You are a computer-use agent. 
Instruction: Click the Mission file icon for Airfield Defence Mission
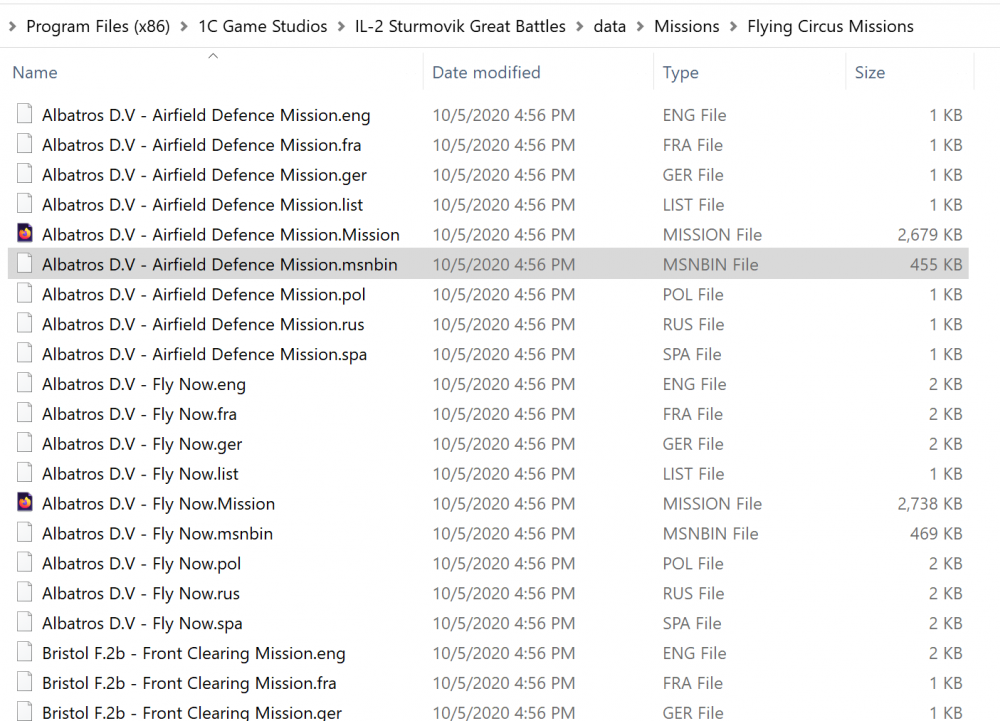(x=24, y=234)
